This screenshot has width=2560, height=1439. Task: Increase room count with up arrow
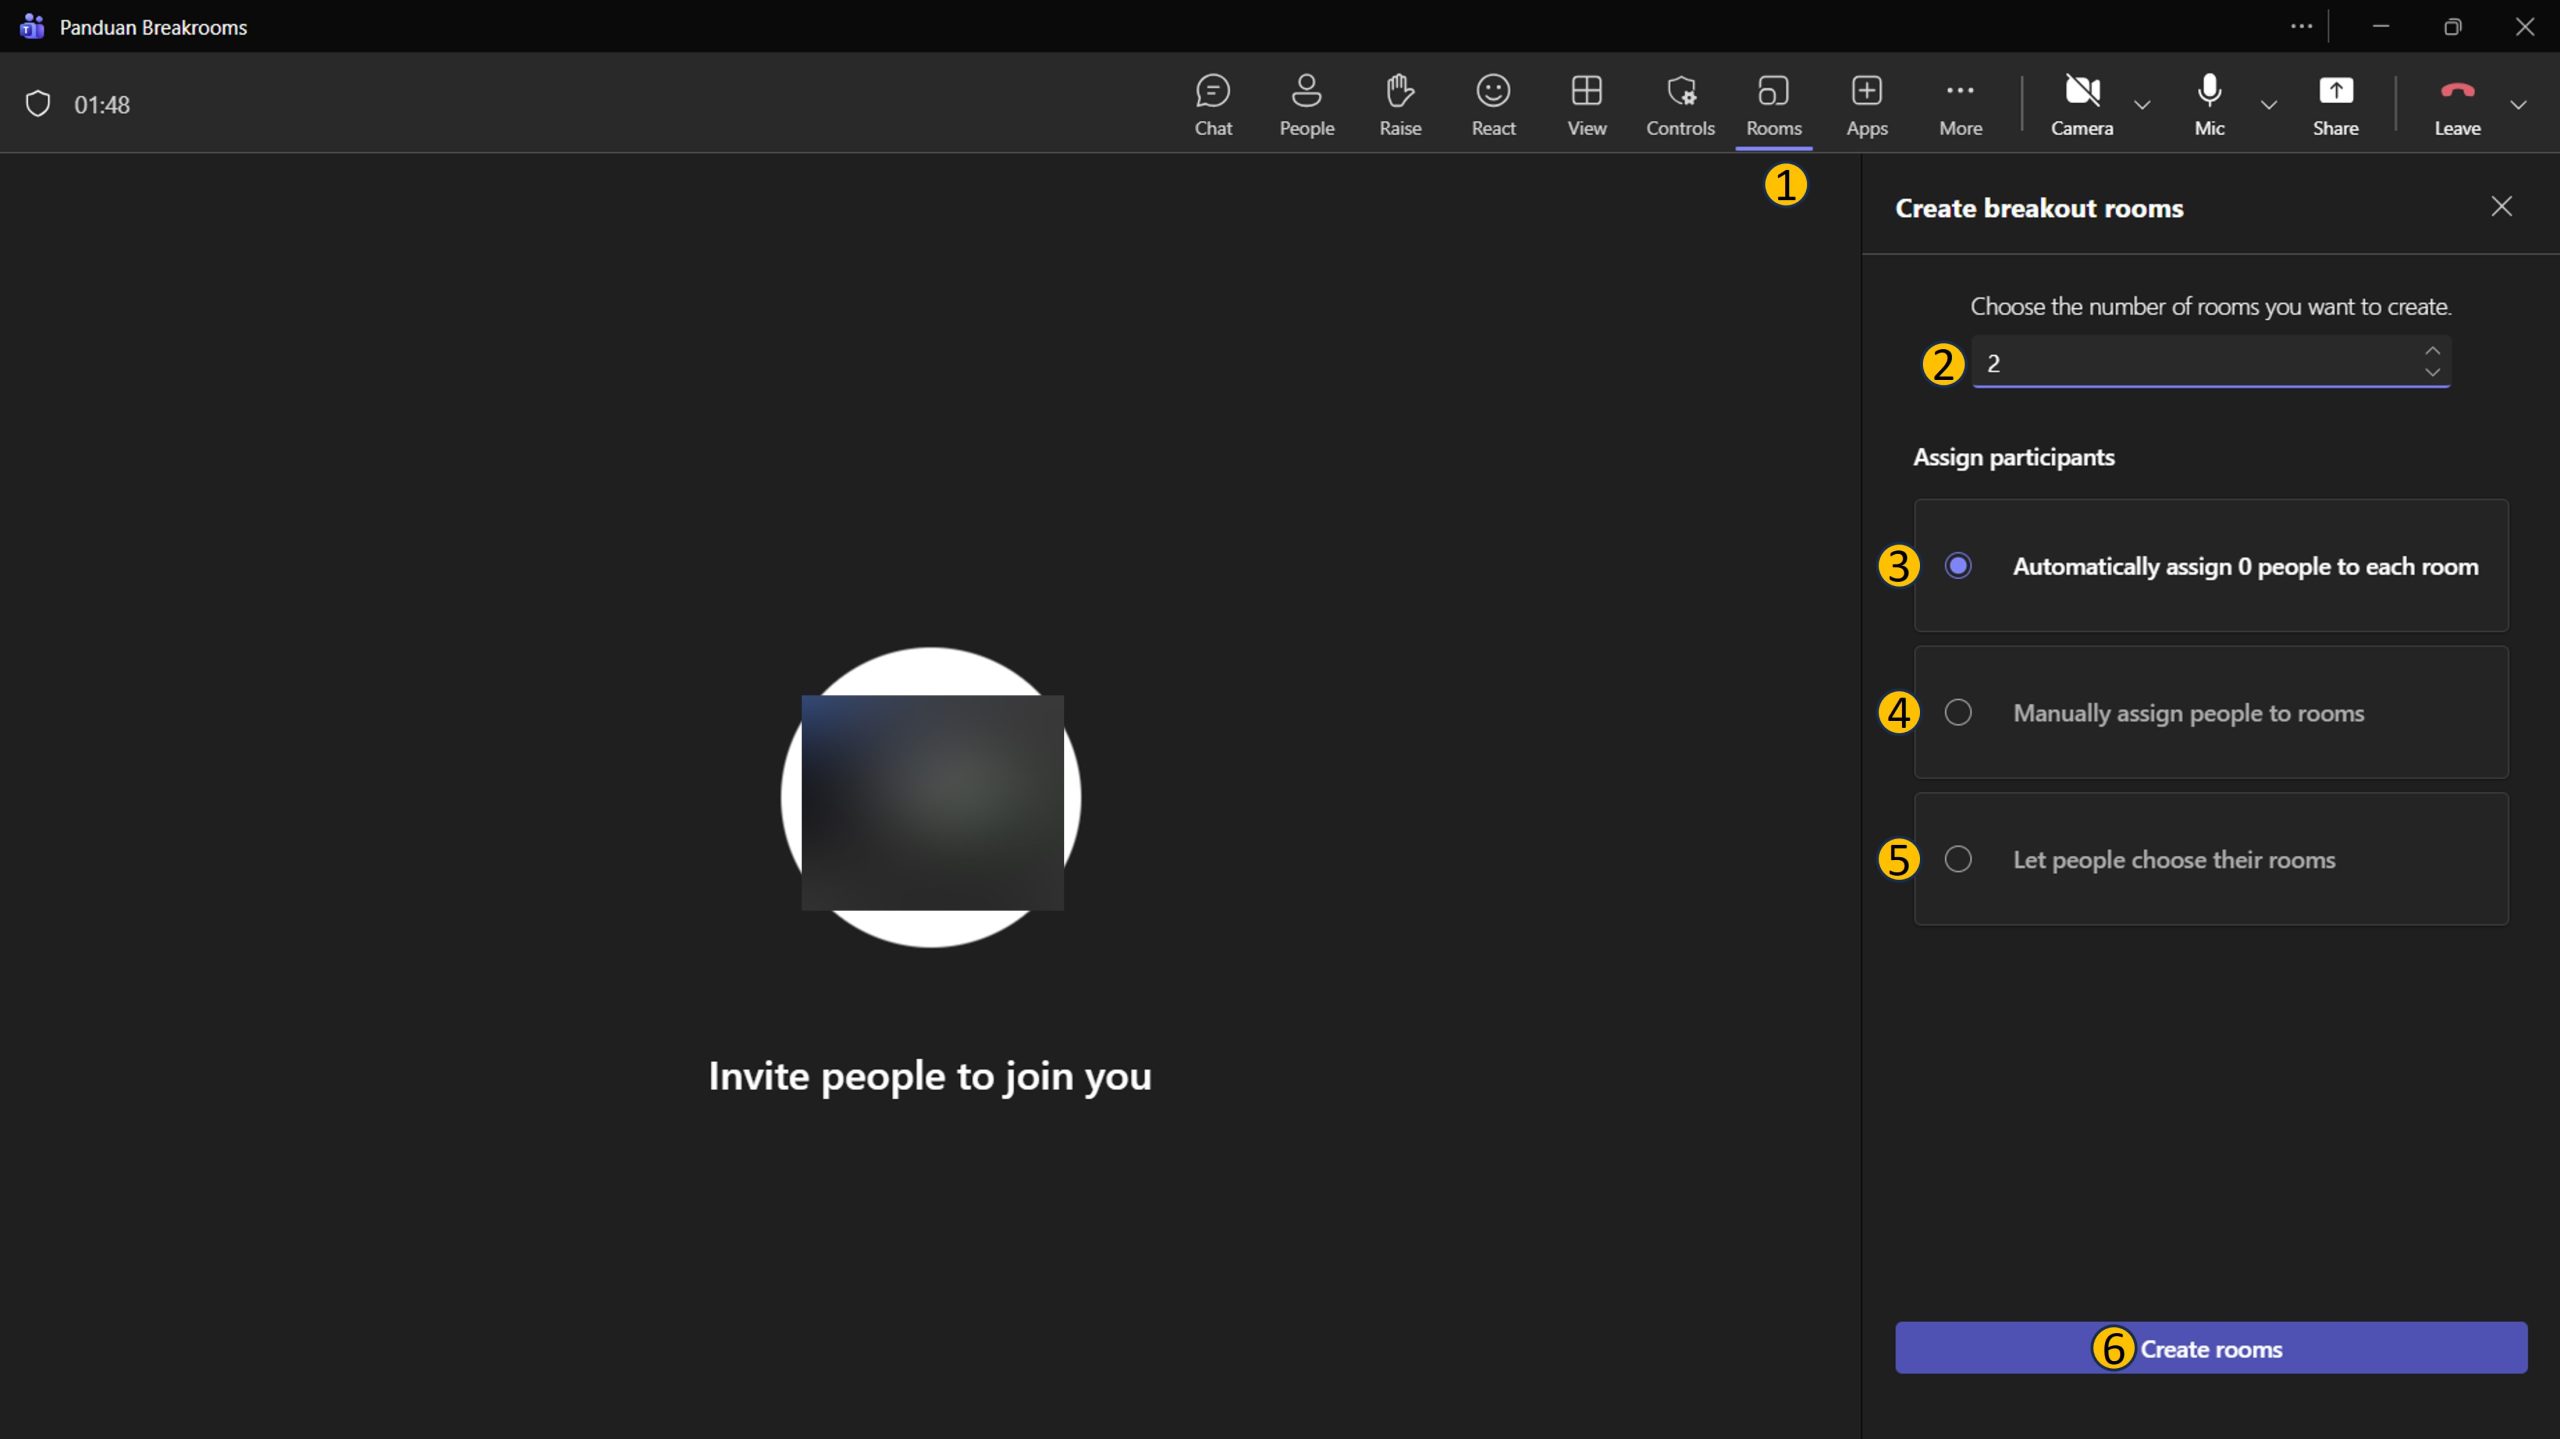[x=2432, y=351]
